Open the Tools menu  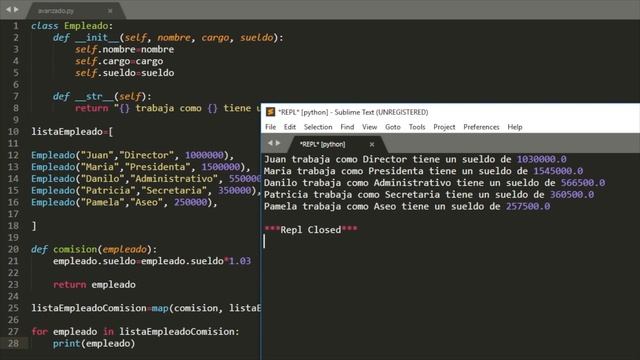point(417,127)
